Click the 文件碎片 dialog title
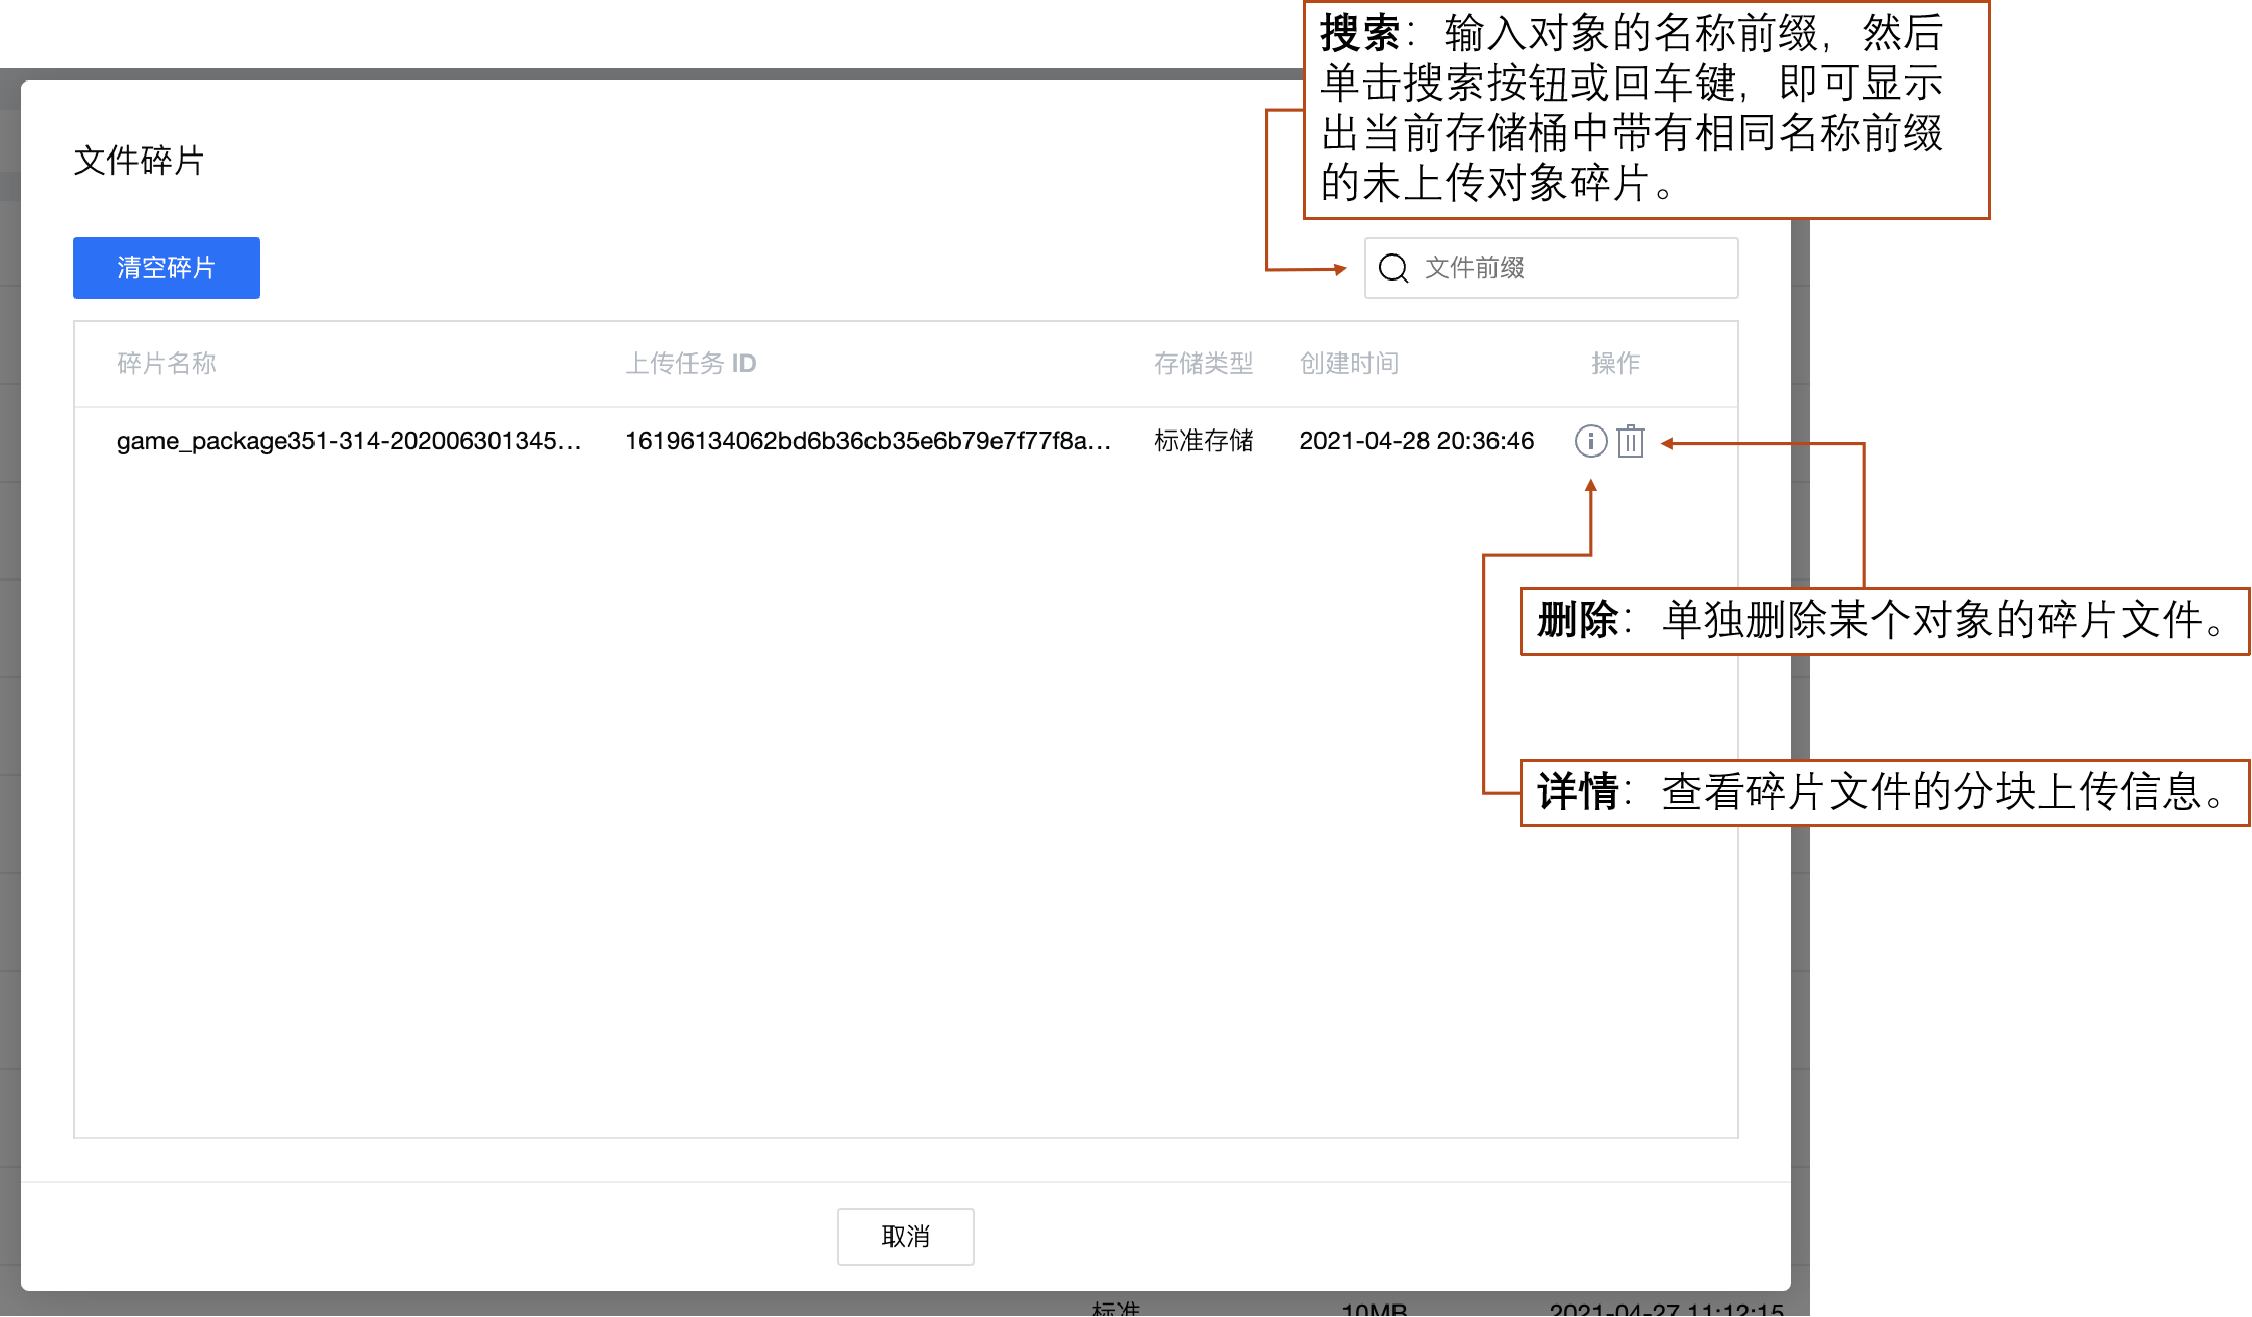The height and width of the screenshot is (1317, 2252). (139, 160)
